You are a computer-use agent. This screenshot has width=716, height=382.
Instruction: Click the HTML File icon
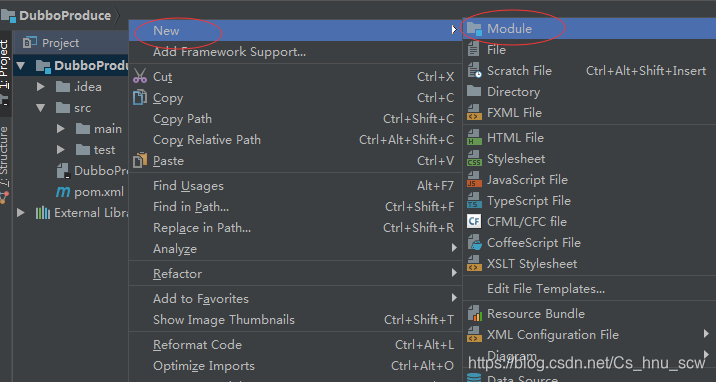pyautogui.click(x=474, y=137)
